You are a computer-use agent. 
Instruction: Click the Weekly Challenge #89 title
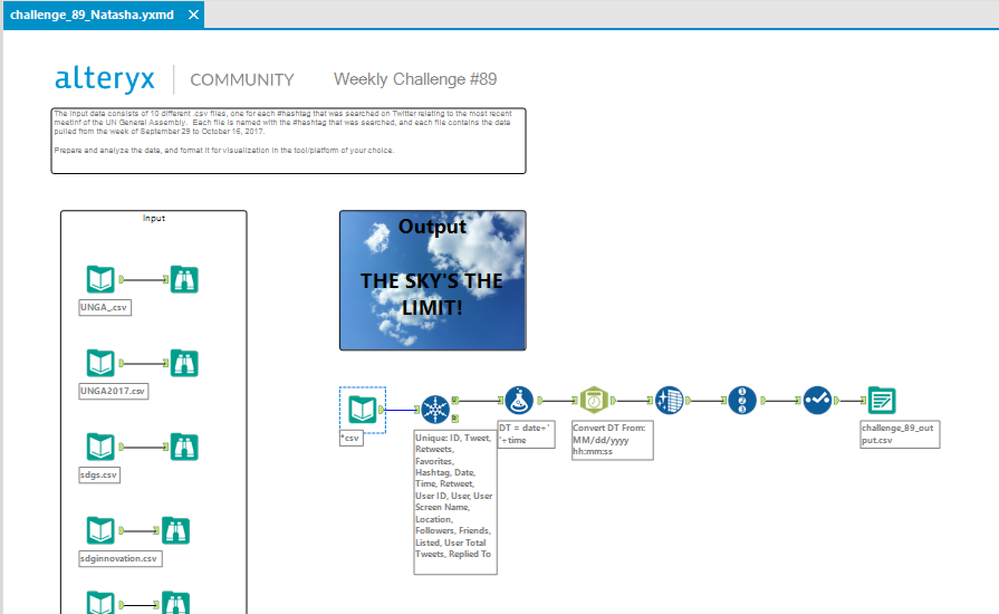[415, 79]
